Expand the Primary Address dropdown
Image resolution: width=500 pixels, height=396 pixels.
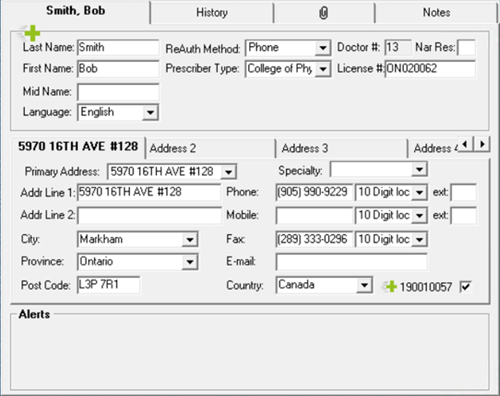[x=228, y=172]
